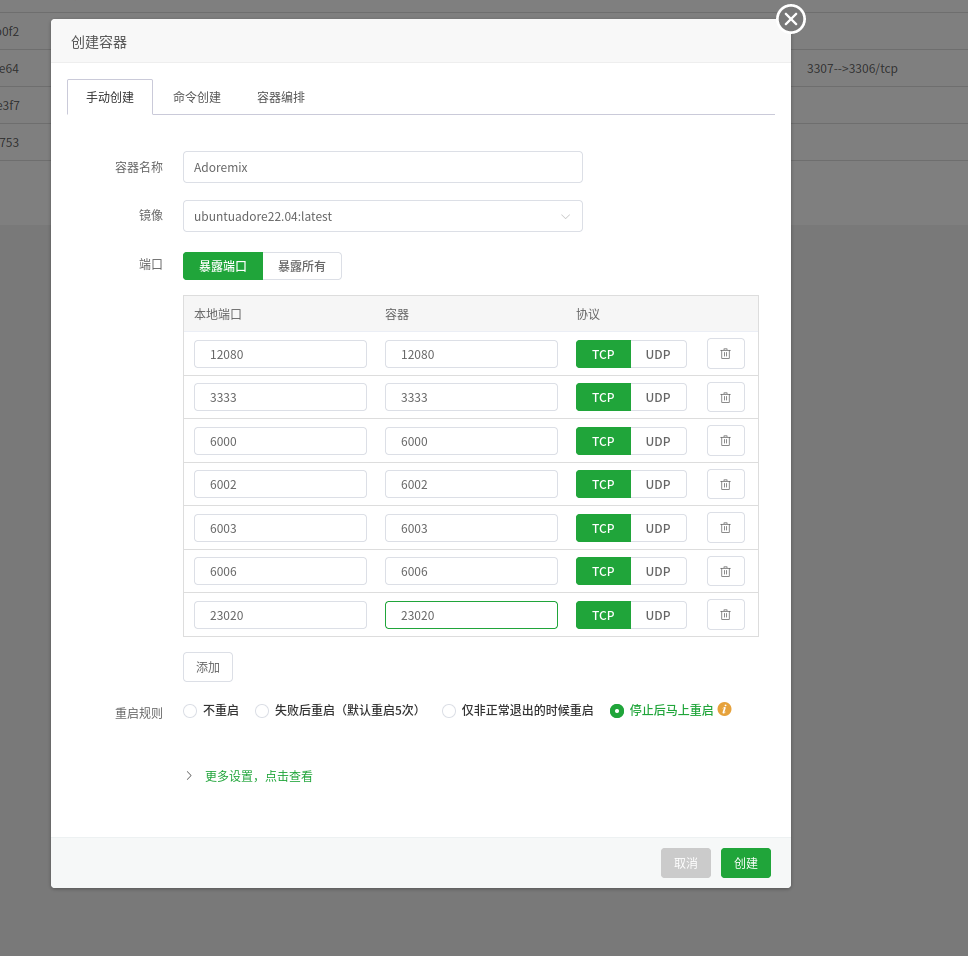Image resolution: width=968 pixels, height=956 pixels.
Task: Select UDP protocol for port 6003
Action: pyautogui.click(x=658, y=528)
